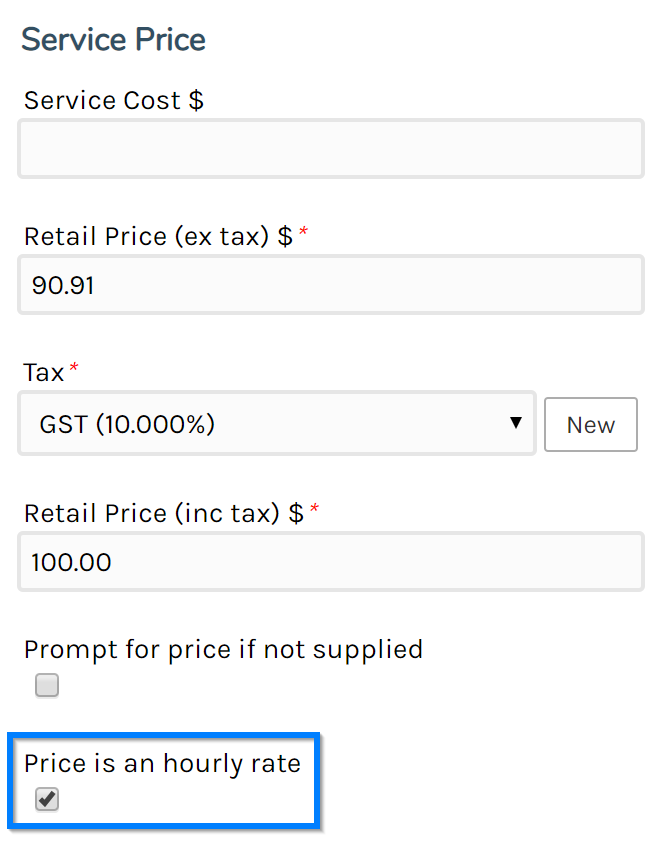Click the 100.00 inc tax value
This screenshot has height=844, width=665.
(72, 562)
